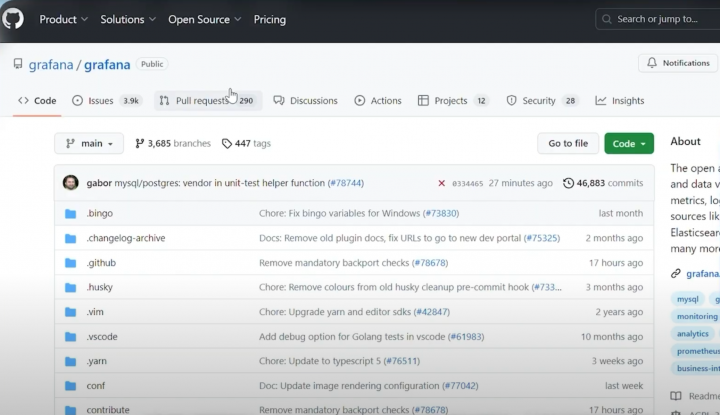The image size is (720, 415).
Task: View the 3,685 branches list
Action: point(172,144)
